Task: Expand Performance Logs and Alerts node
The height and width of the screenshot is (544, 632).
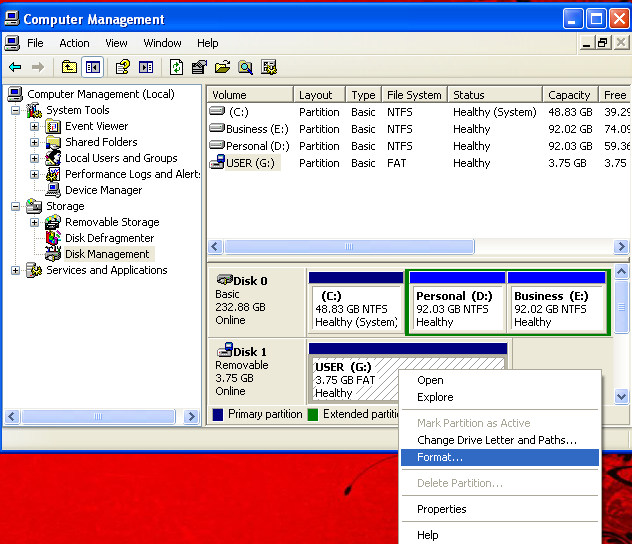Action: pyautogui.click(x=34, y=174)
